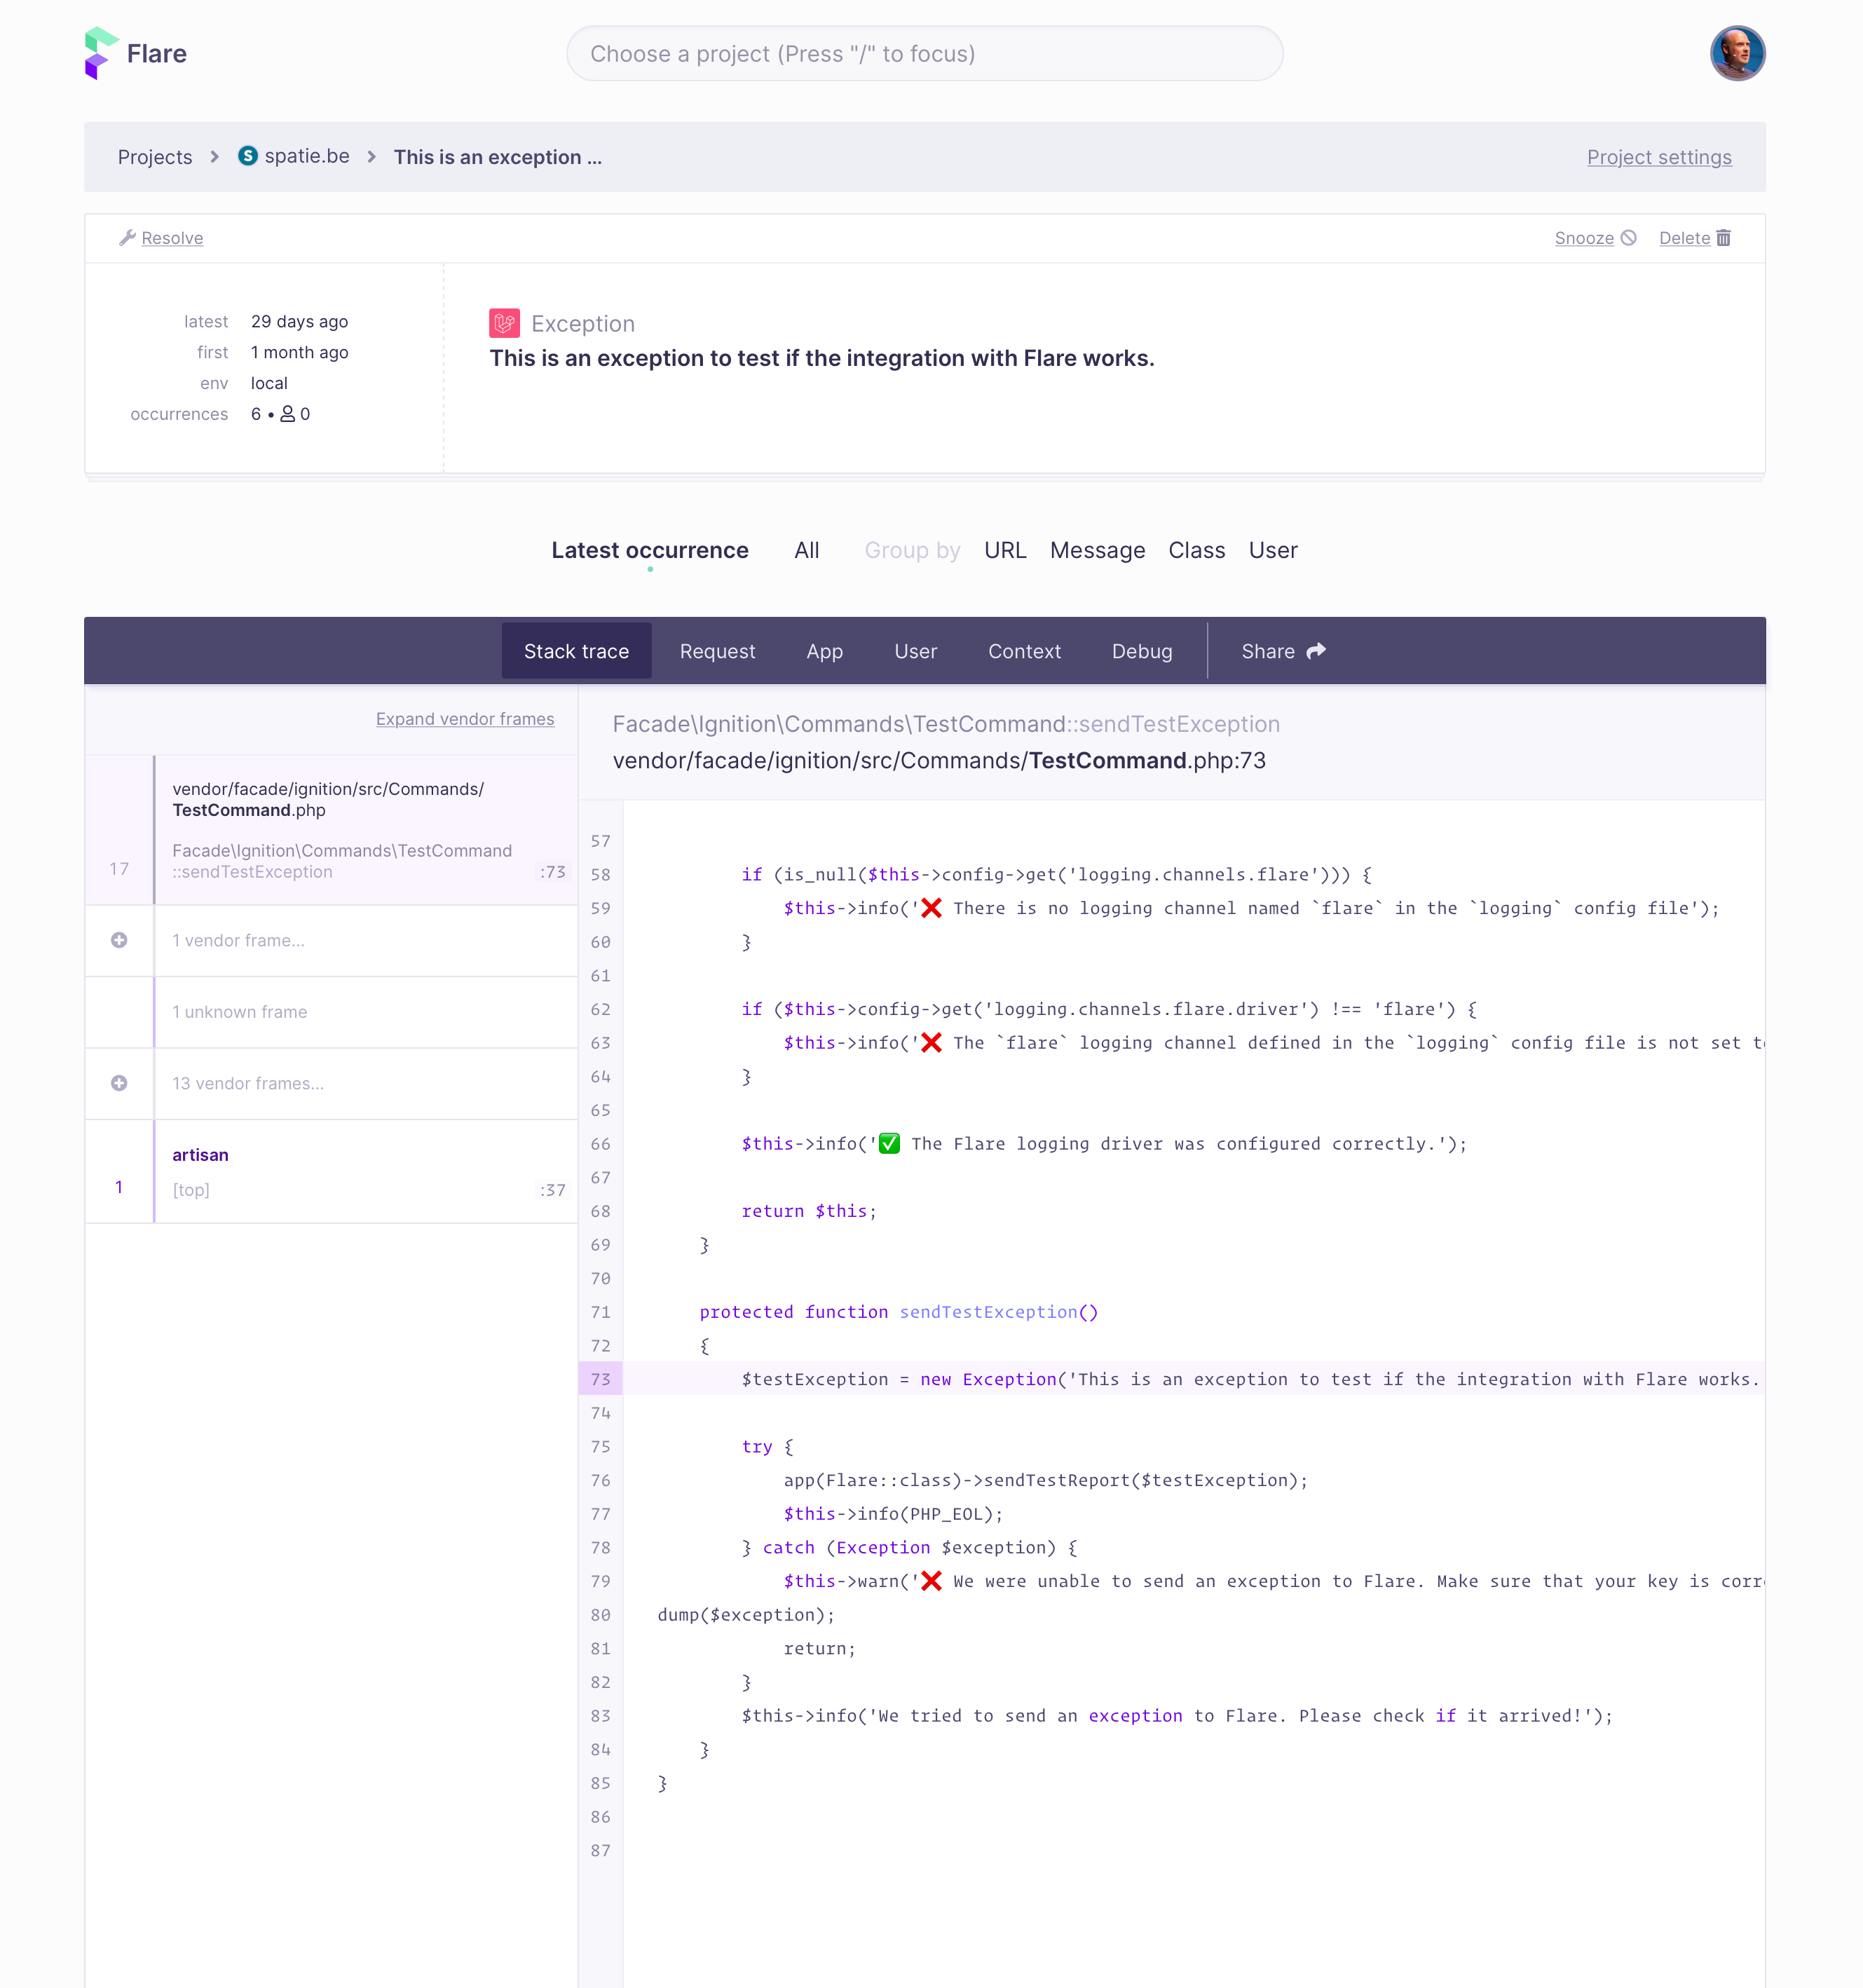The width and height of the screenshot is (1863, 1988).
Task: Expand vendor frames link
Action: point(465,719)
